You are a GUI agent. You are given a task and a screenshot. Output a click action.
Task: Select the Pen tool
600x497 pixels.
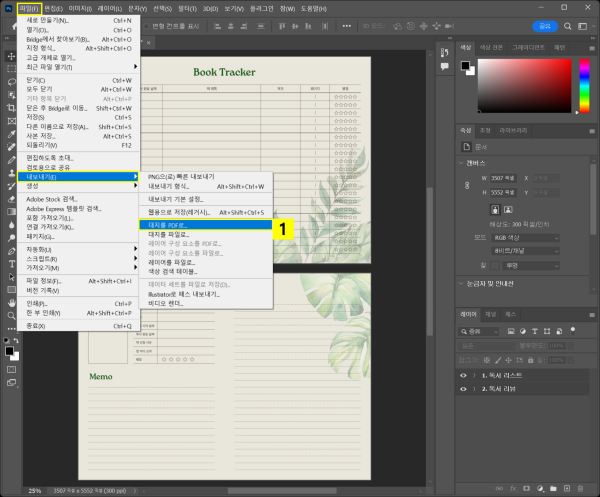[x=11, y=251]
